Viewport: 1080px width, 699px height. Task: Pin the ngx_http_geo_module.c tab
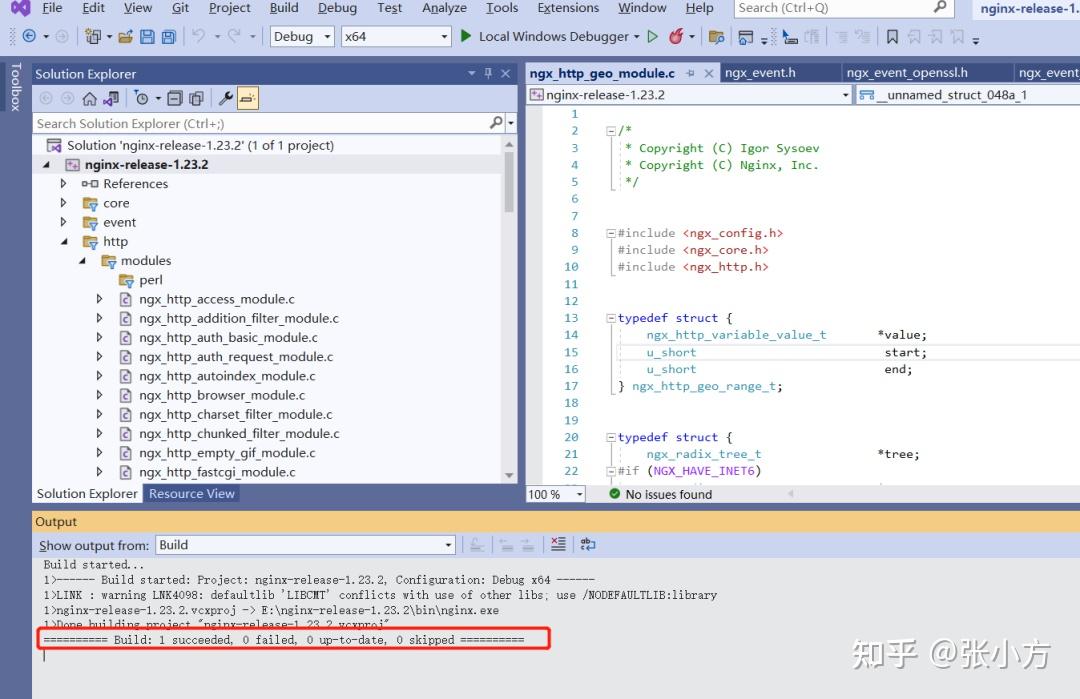coord(690,72)
